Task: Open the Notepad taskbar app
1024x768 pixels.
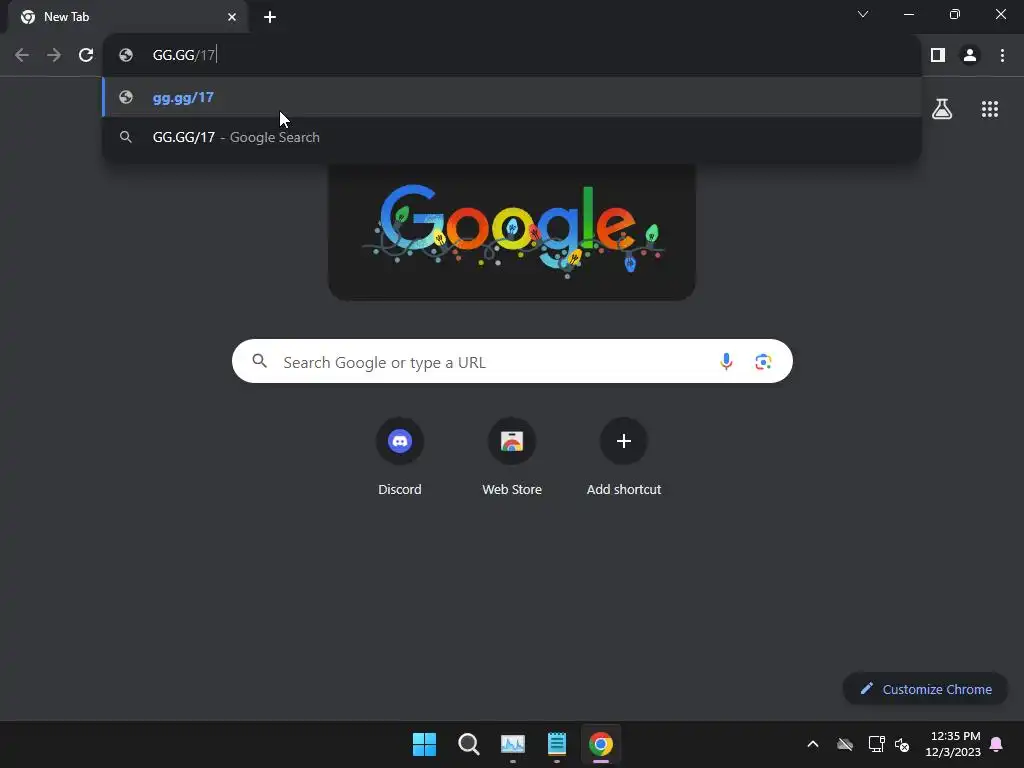Action: click(x=556, y=744)
